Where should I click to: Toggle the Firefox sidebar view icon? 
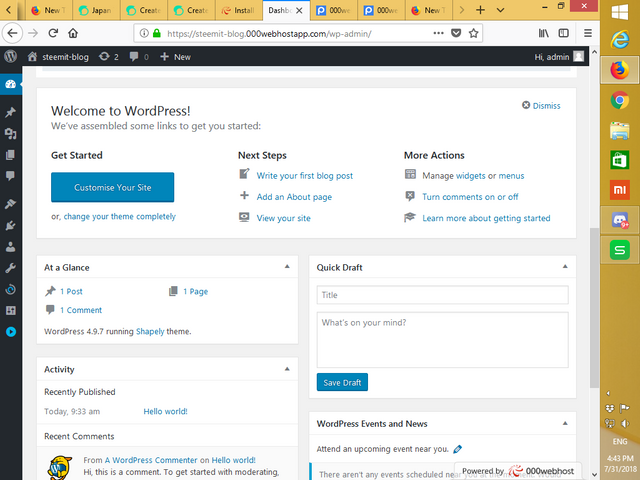564,33
